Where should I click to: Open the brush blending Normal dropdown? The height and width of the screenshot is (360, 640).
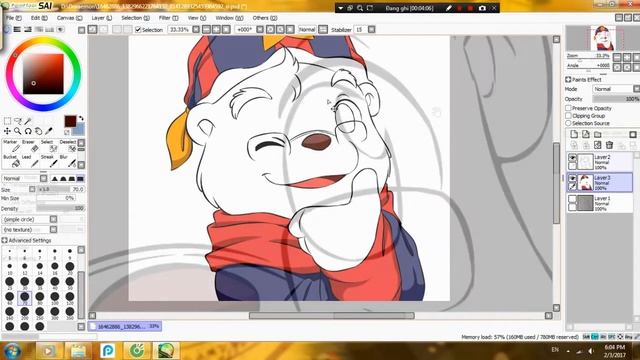pyautogui.click(x=24, y=178)
